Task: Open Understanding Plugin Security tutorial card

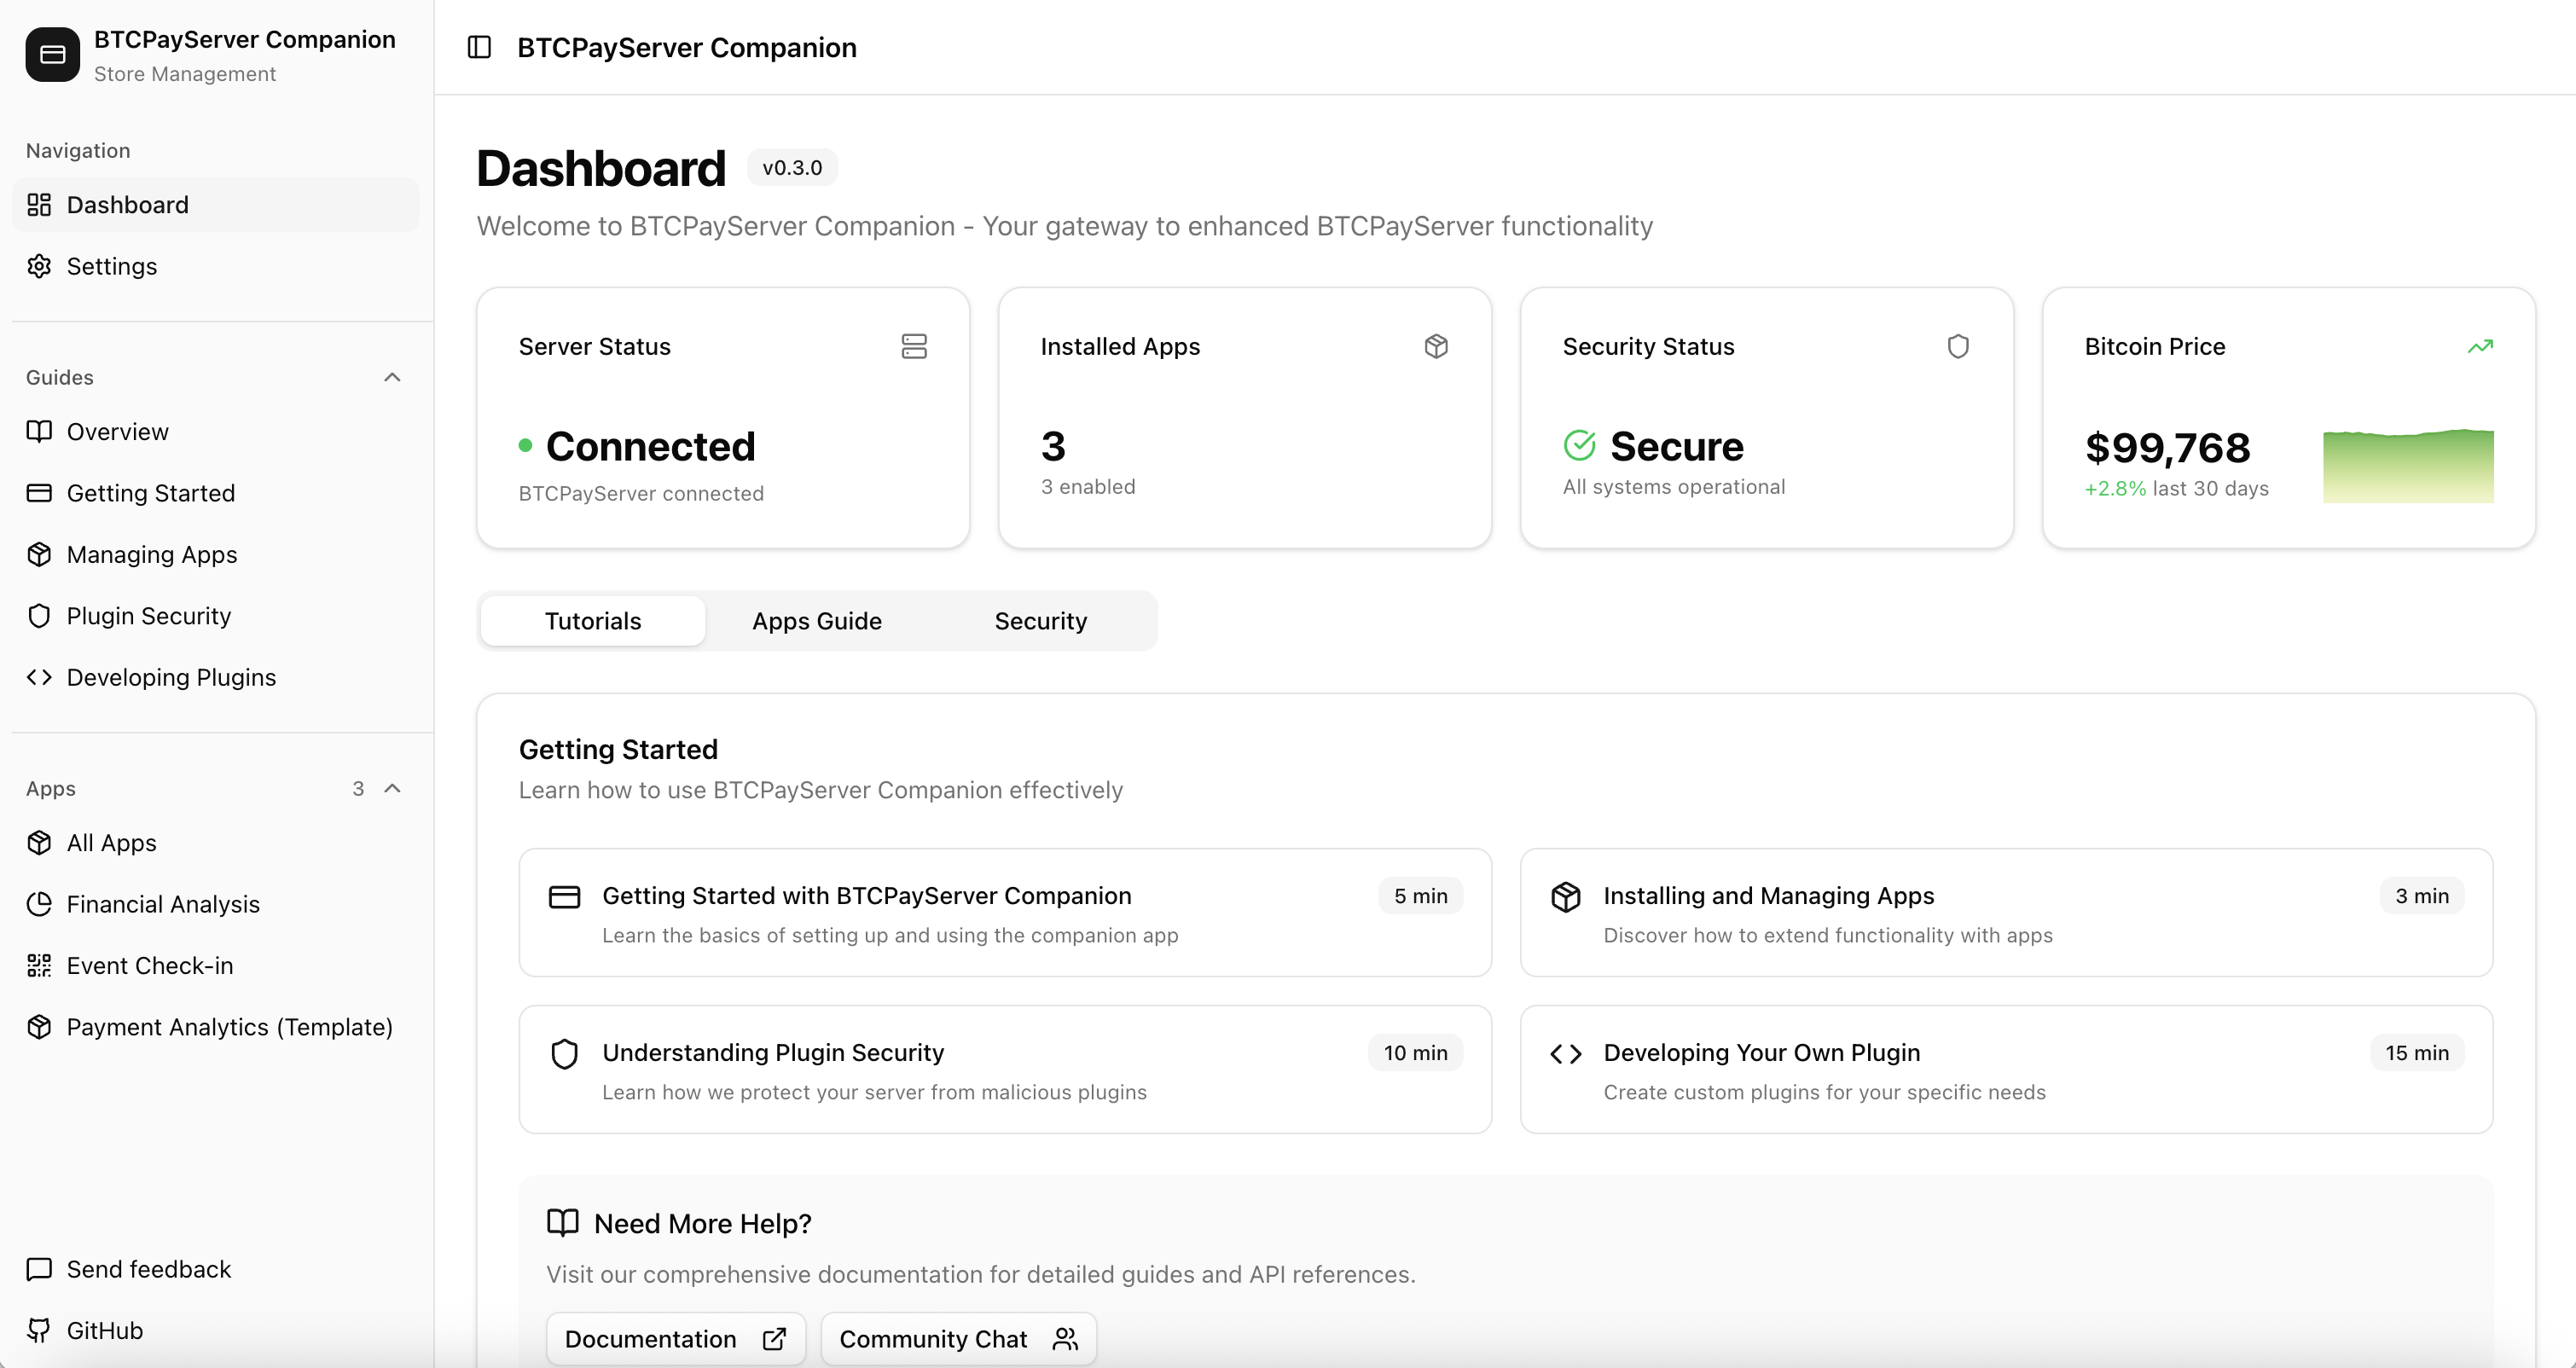Action: click(1004, 1069)
